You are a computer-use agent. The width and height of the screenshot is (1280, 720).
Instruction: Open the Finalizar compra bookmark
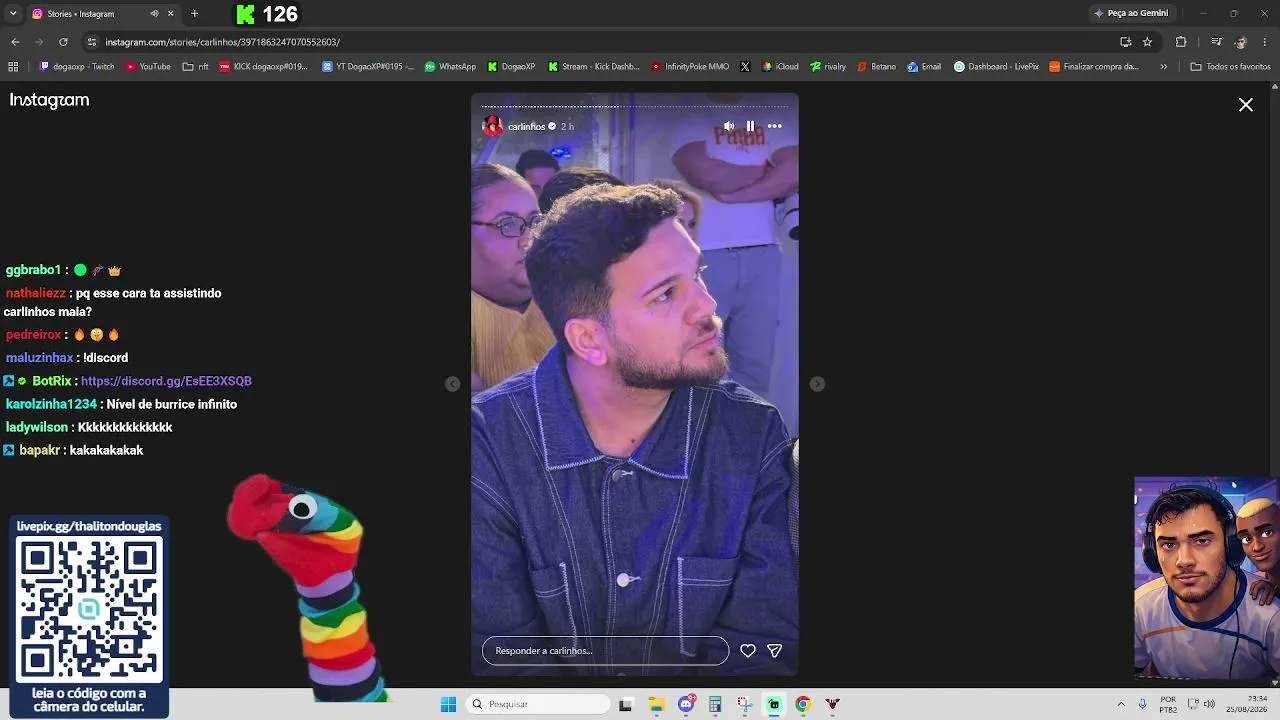(x=1093, y=67)
